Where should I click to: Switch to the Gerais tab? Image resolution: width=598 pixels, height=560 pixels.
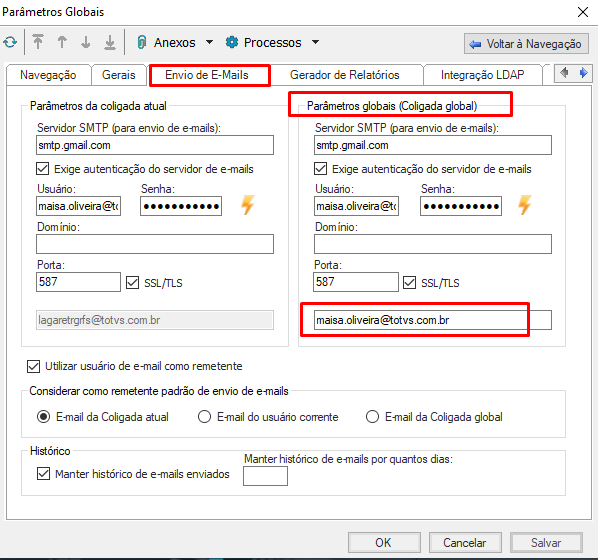coord(119,75)
